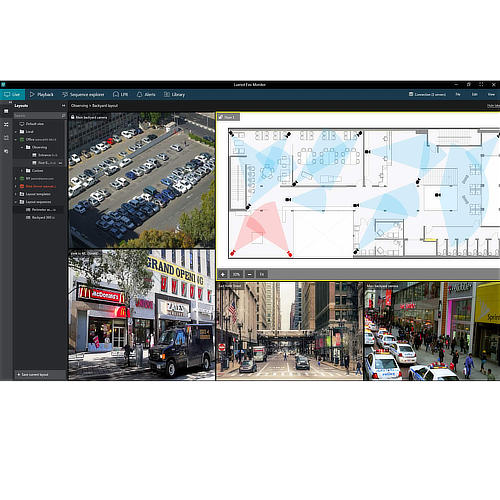Collapse the Observing folder arrow
The image size is (500, 500).
22,147
